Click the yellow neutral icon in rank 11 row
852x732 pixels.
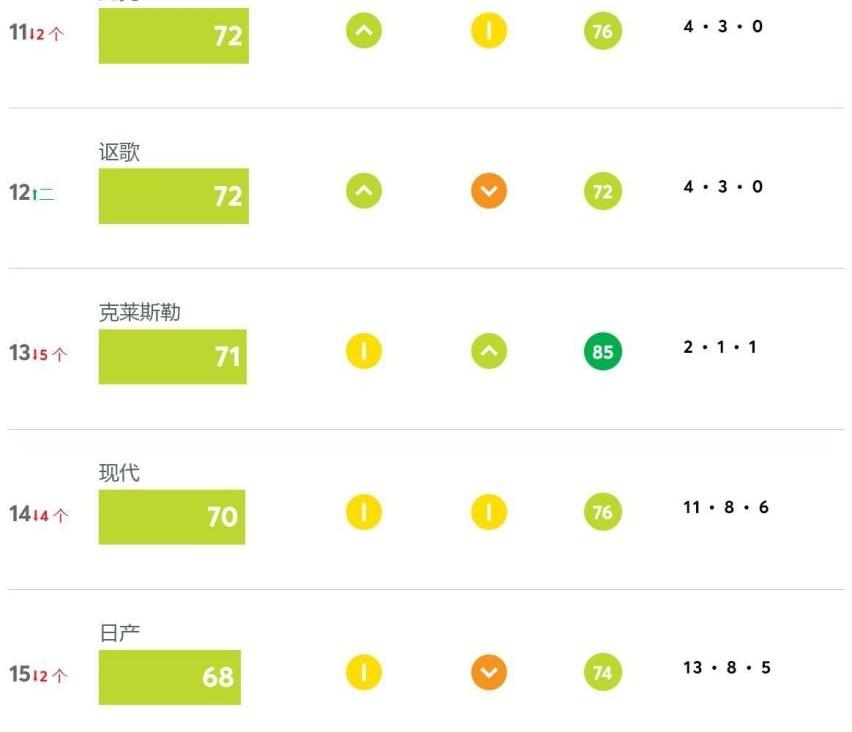(x=488, y=31)
